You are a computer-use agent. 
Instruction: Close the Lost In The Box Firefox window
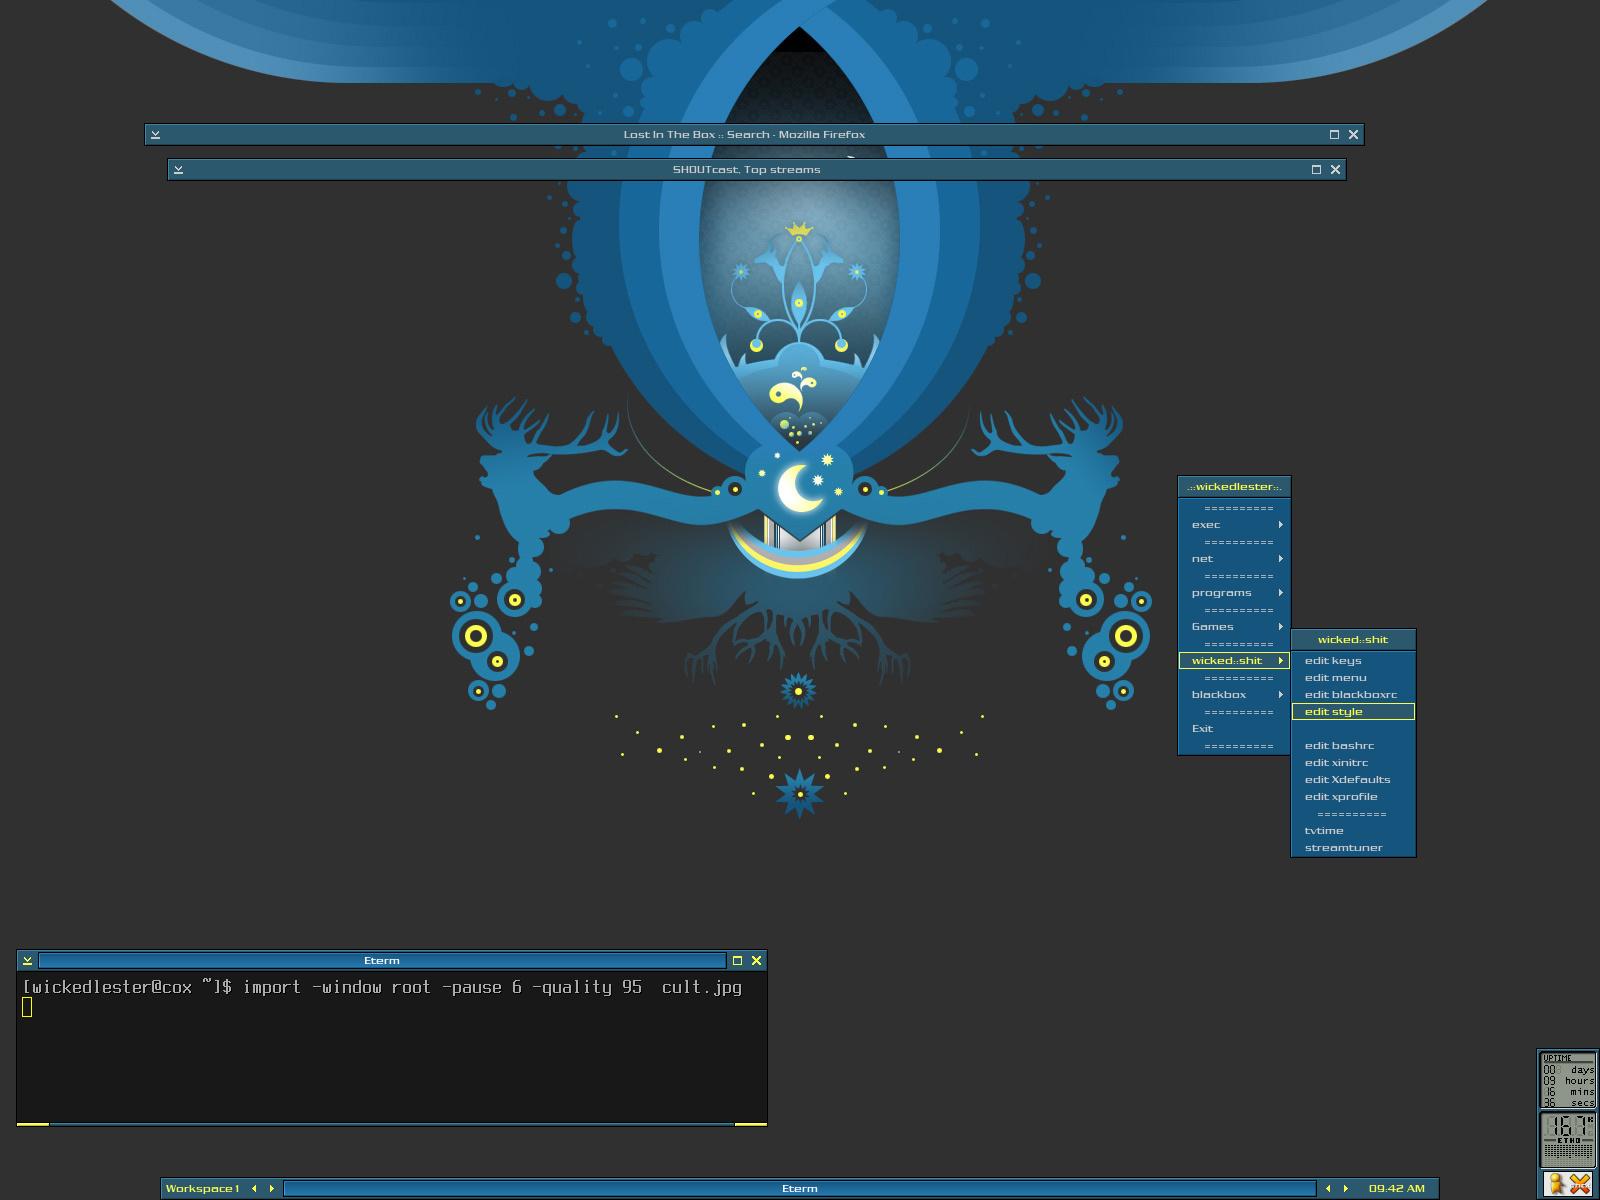1353,135
